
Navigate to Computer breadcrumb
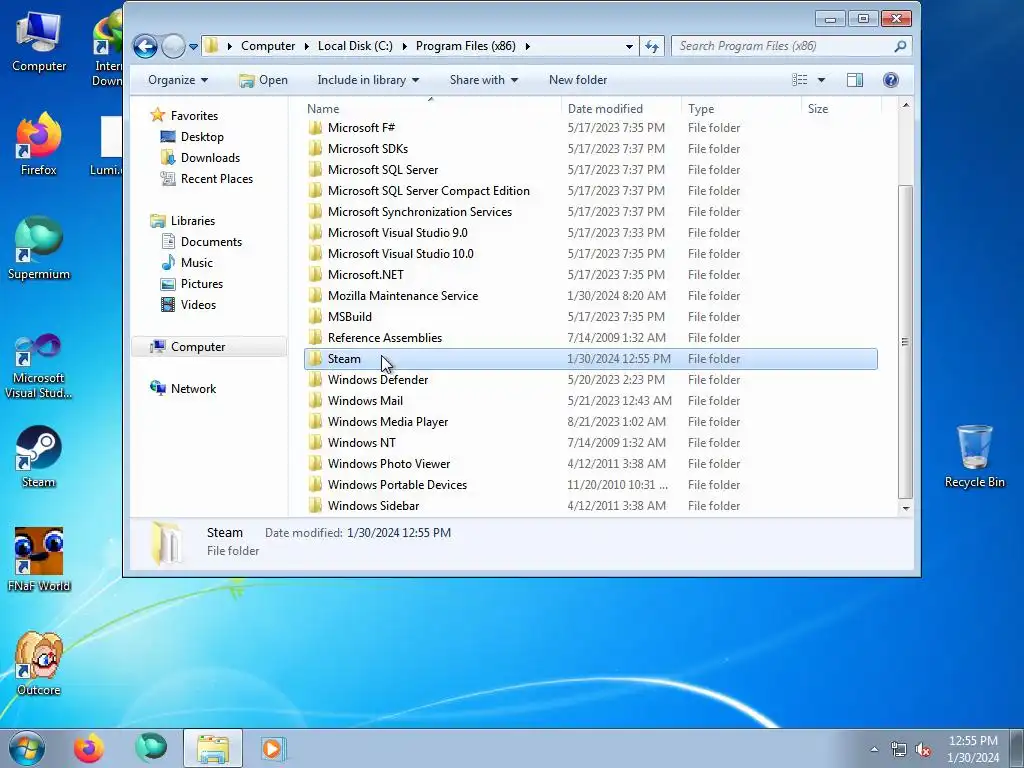(x=268, y=46)
